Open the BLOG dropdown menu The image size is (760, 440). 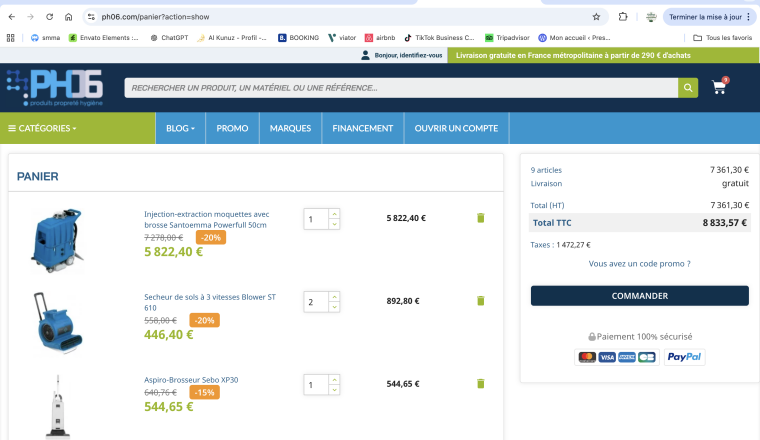click(180, 128)
